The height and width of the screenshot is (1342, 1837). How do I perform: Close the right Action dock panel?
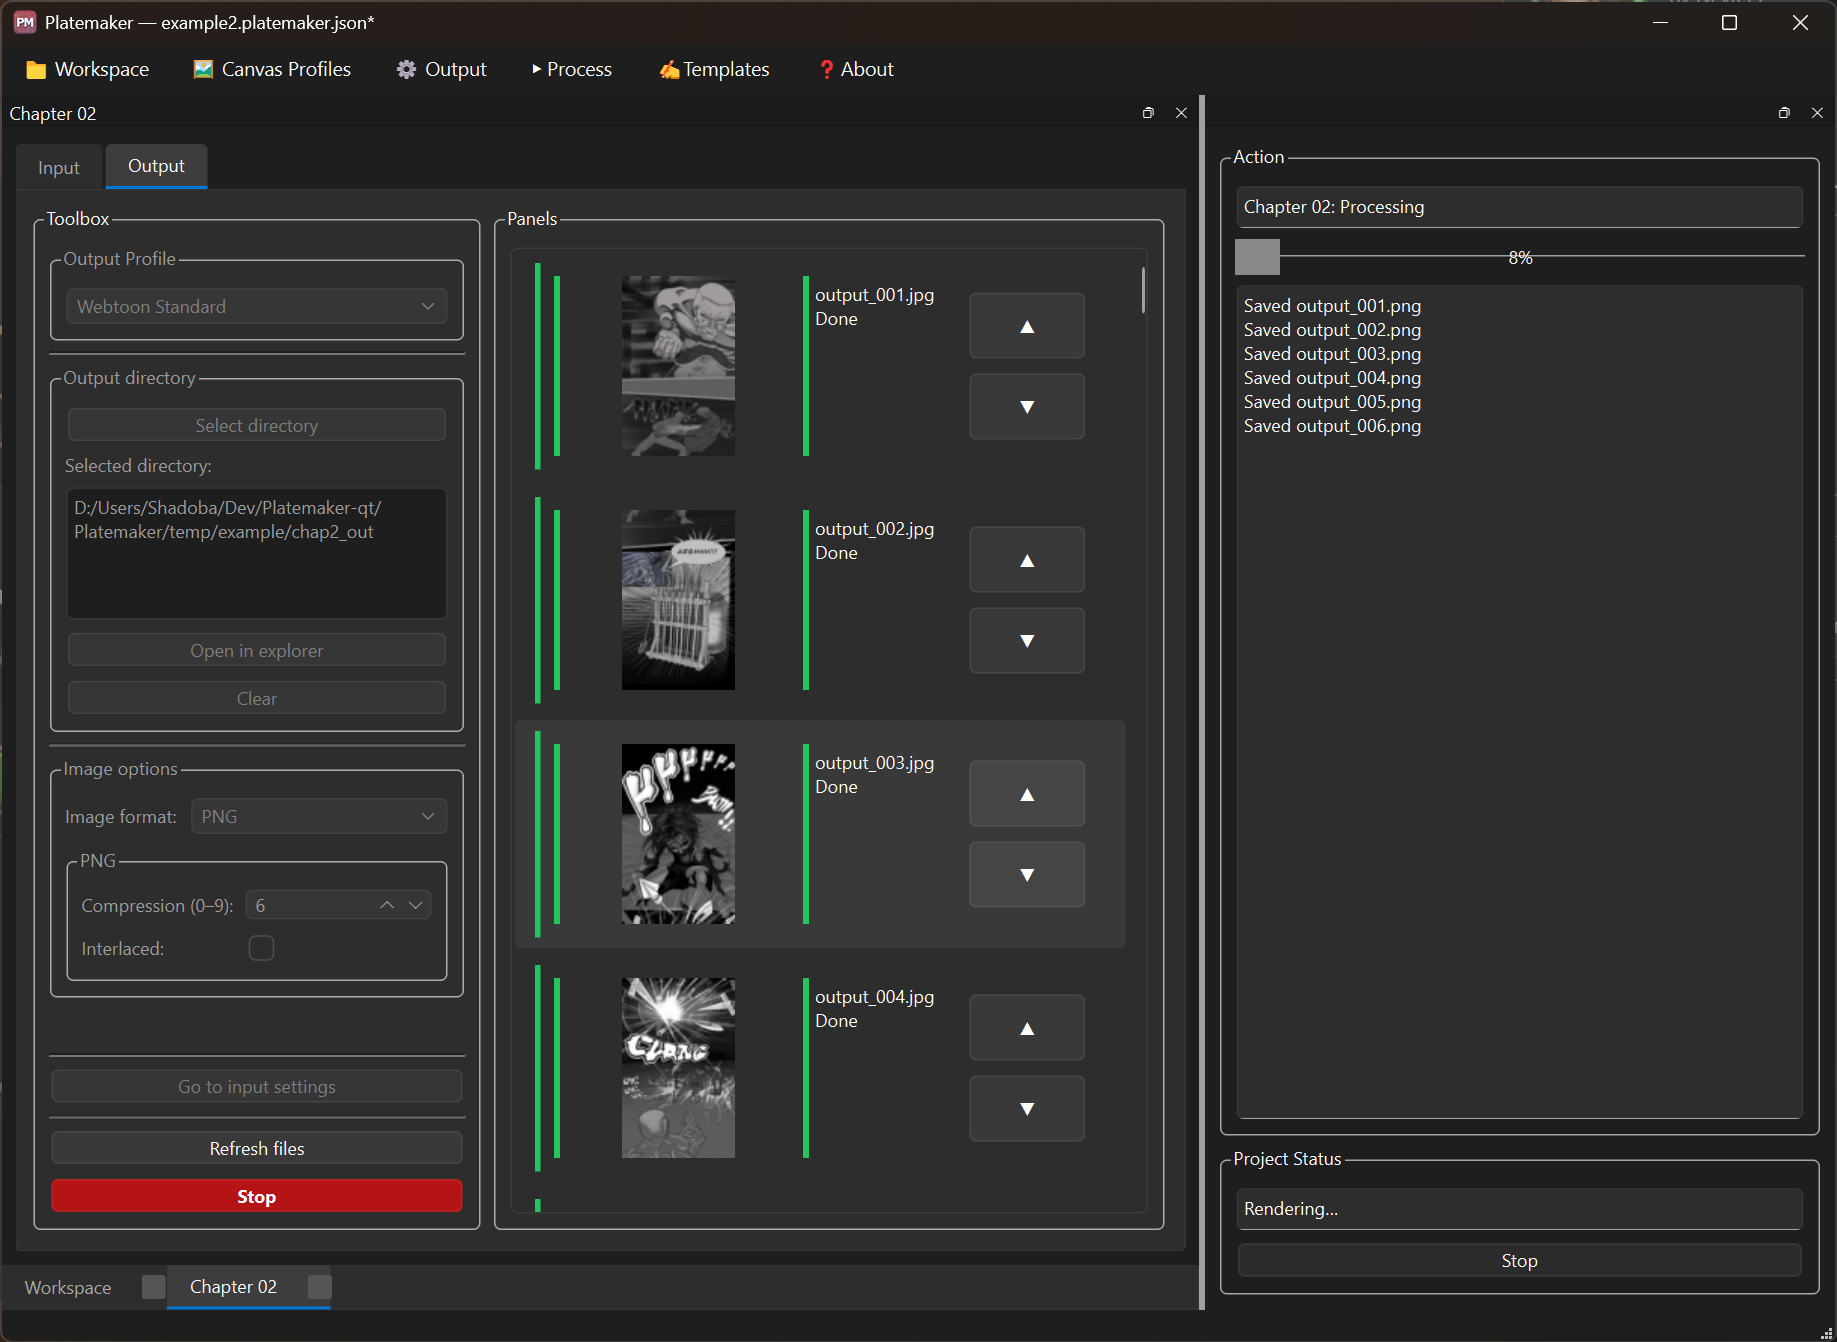pyautogui.click(x=1817, y=113)
